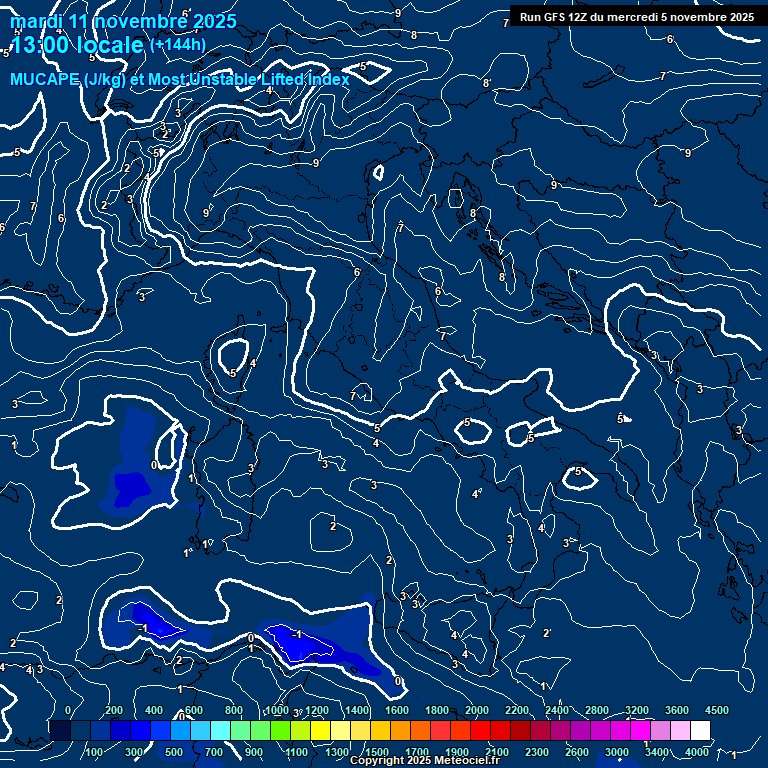768x768 pixels.
Task: Click the 'MUCAPE (J/kg) et Most Unstable Lifted Index' title
Action: 180,79
